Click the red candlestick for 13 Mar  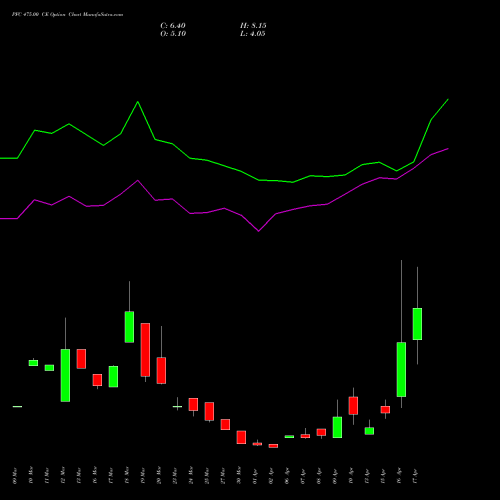click(81, 359)
